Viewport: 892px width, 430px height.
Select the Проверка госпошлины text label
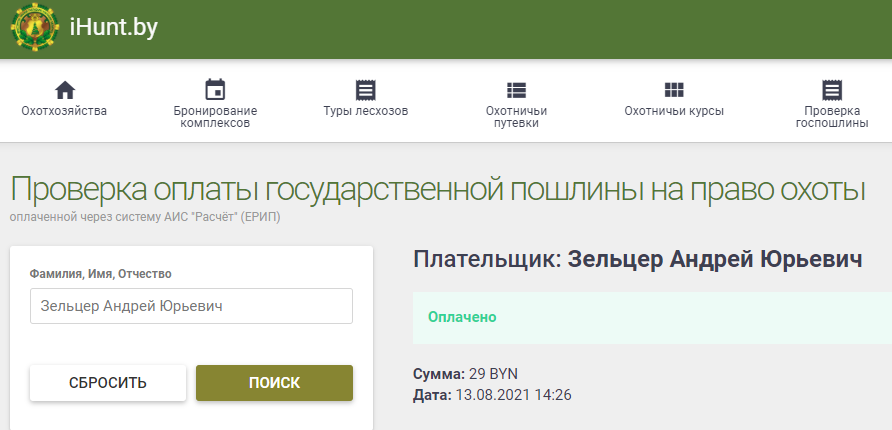(x=832, y=117)
